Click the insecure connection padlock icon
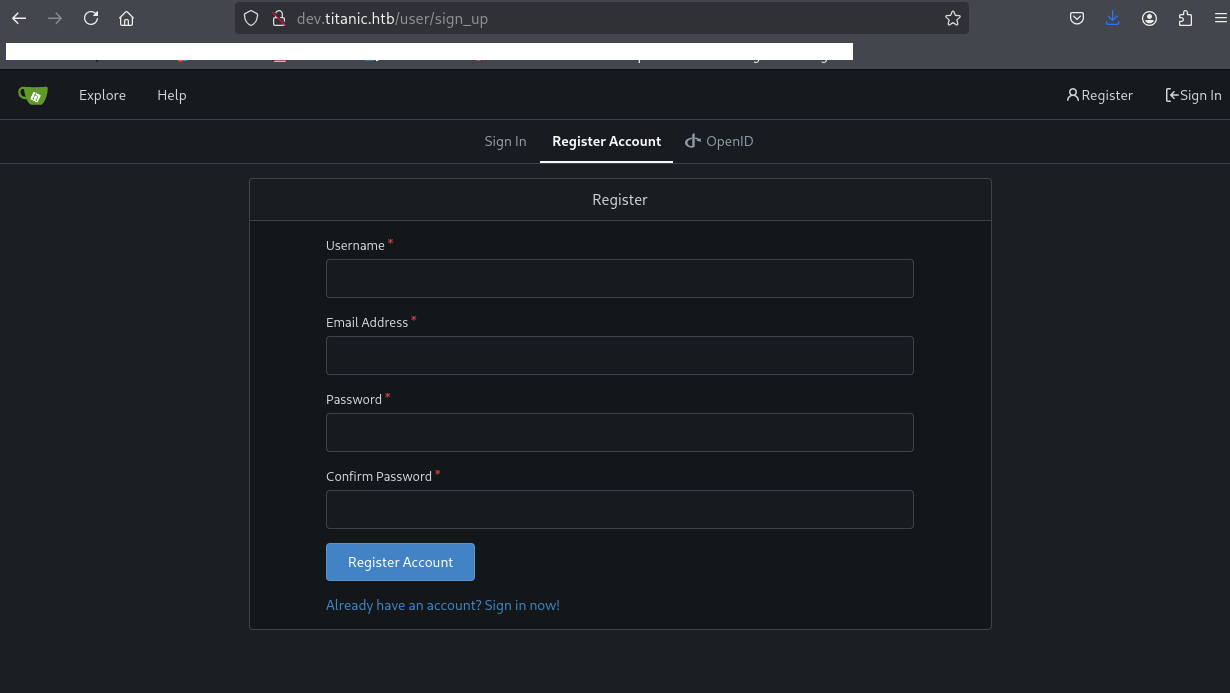1230x693 pixels. [x=279, y=18]
